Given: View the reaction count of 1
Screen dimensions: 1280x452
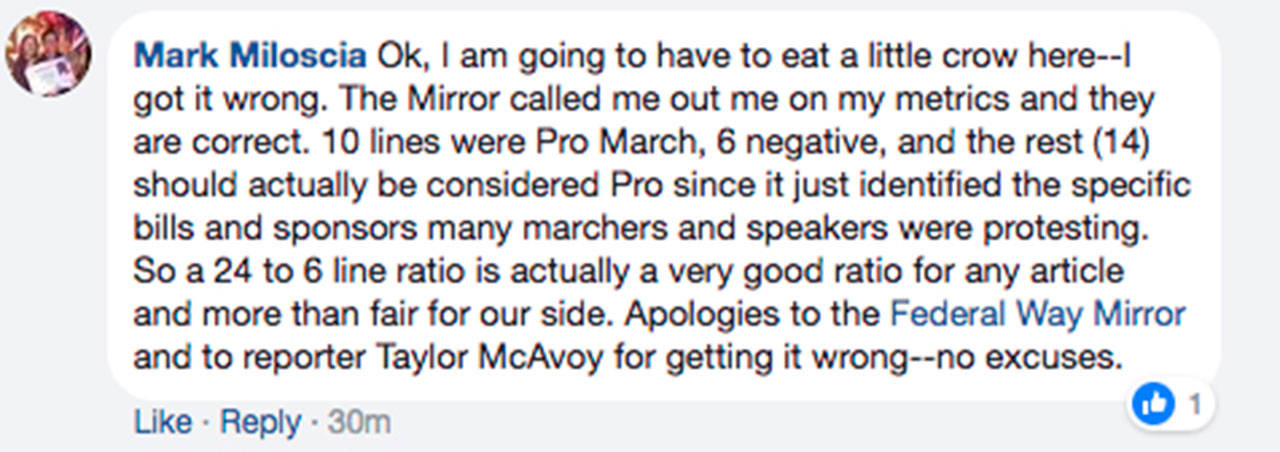Looking at the screenshot, I should pyautogui.click(x=1194, y=405).
